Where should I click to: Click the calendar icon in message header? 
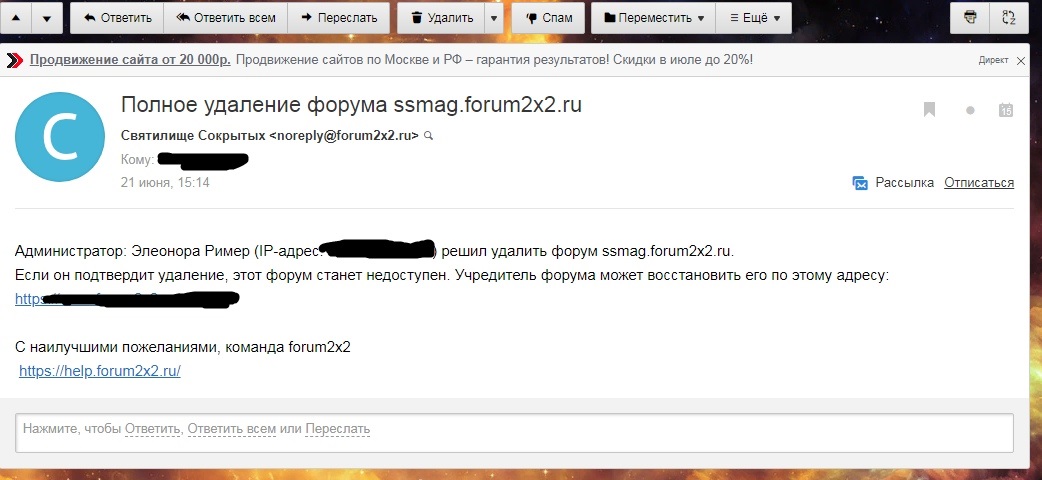tap(1006, 110)
